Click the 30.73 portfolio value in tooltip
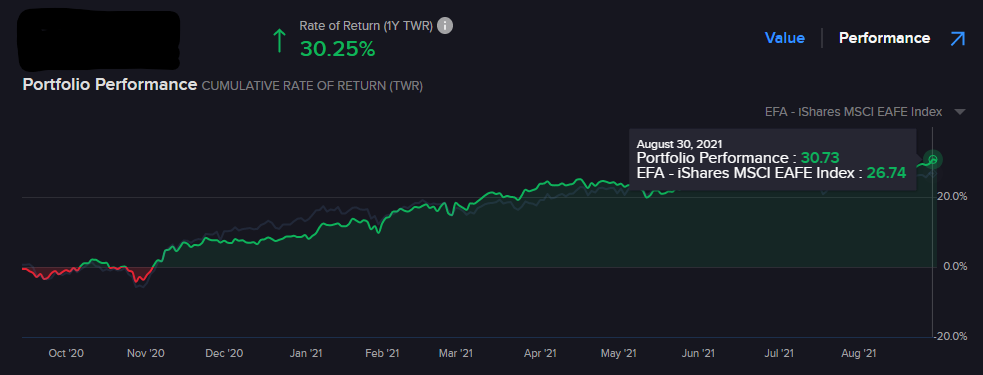This screenshot has width=983, height=375. 820,158
